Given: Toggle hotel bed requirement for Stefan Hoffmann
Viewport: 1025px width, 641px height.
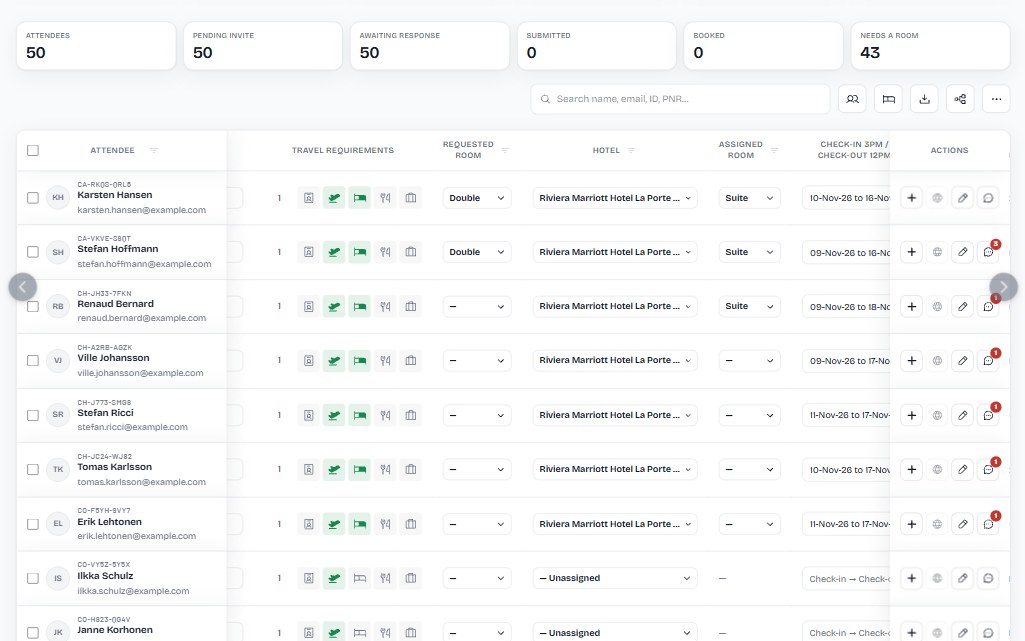Looking at the screenshot, I should click(360, 252).
